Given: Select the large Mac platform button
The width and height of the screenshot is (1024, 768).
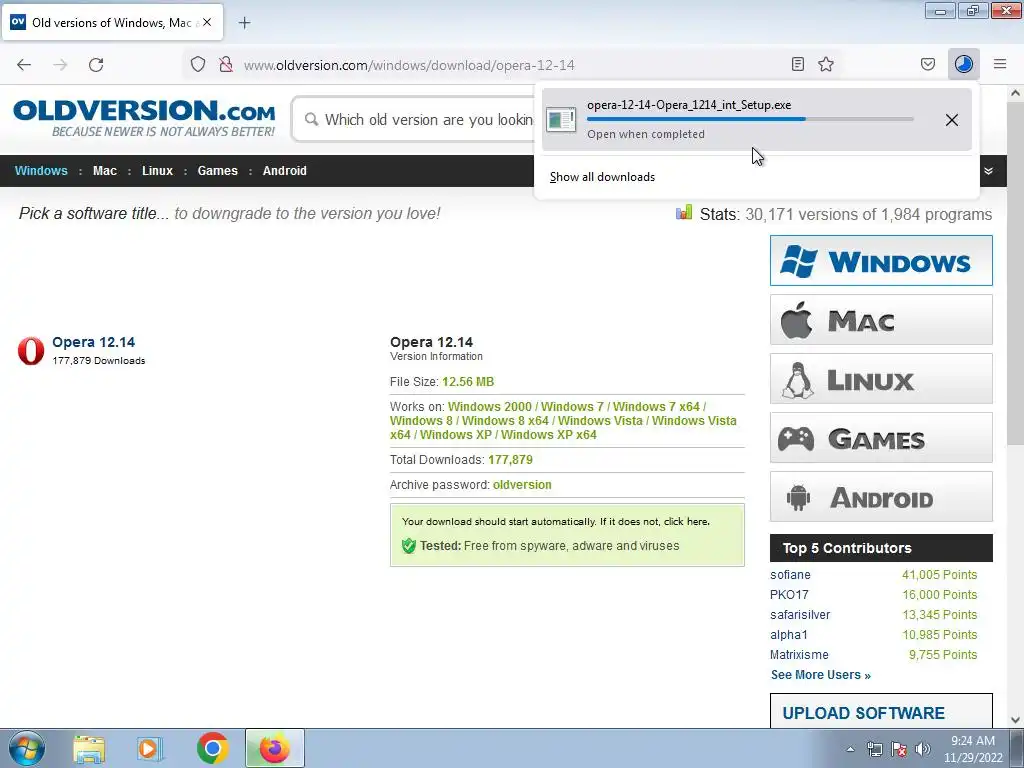Looking at the screenshot, I should (881, 320).
